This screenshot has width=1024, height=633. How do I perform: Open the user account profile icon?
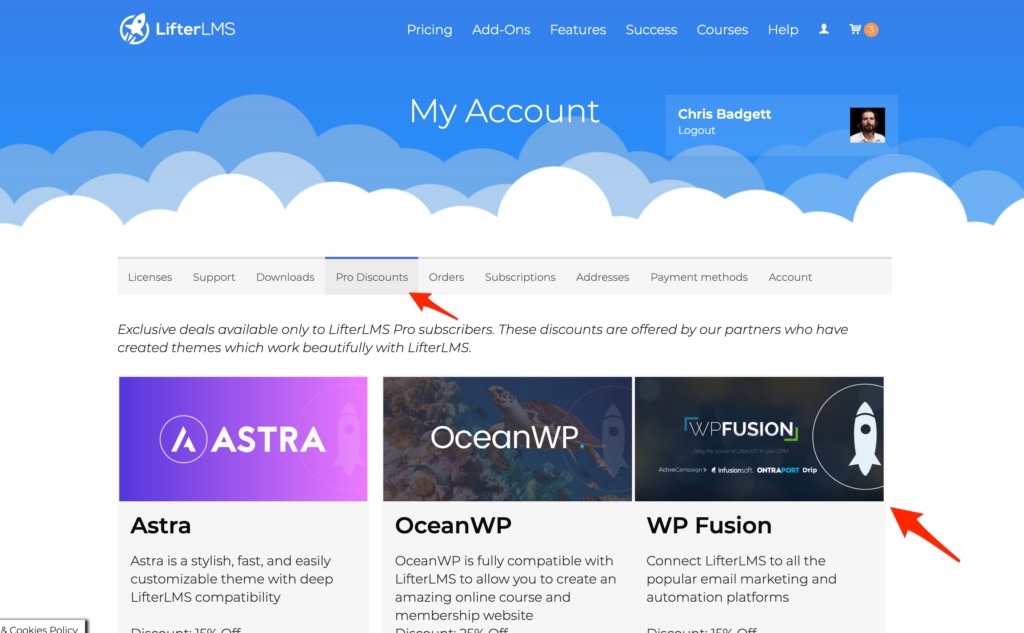[824, 29]
